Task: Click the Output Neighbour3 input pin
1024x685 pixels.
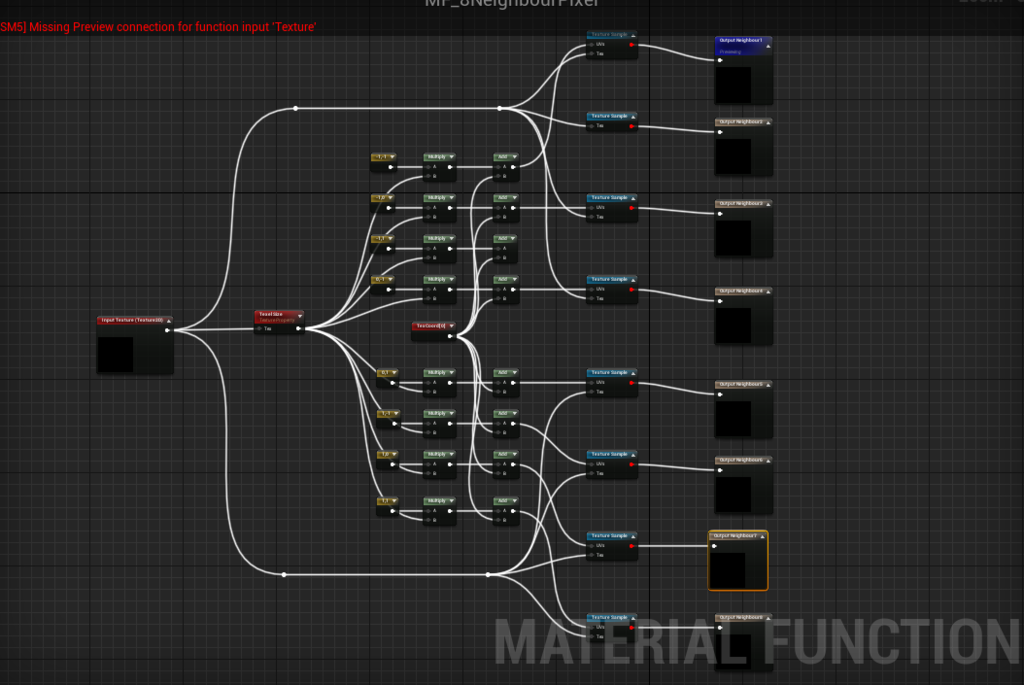Action: (720, 214)
